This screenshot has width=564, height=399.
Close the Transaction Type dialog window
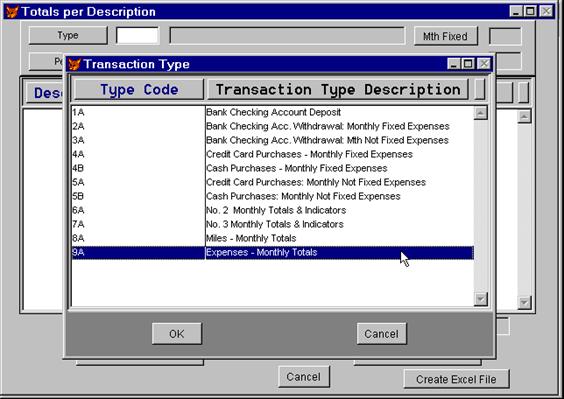484,64
